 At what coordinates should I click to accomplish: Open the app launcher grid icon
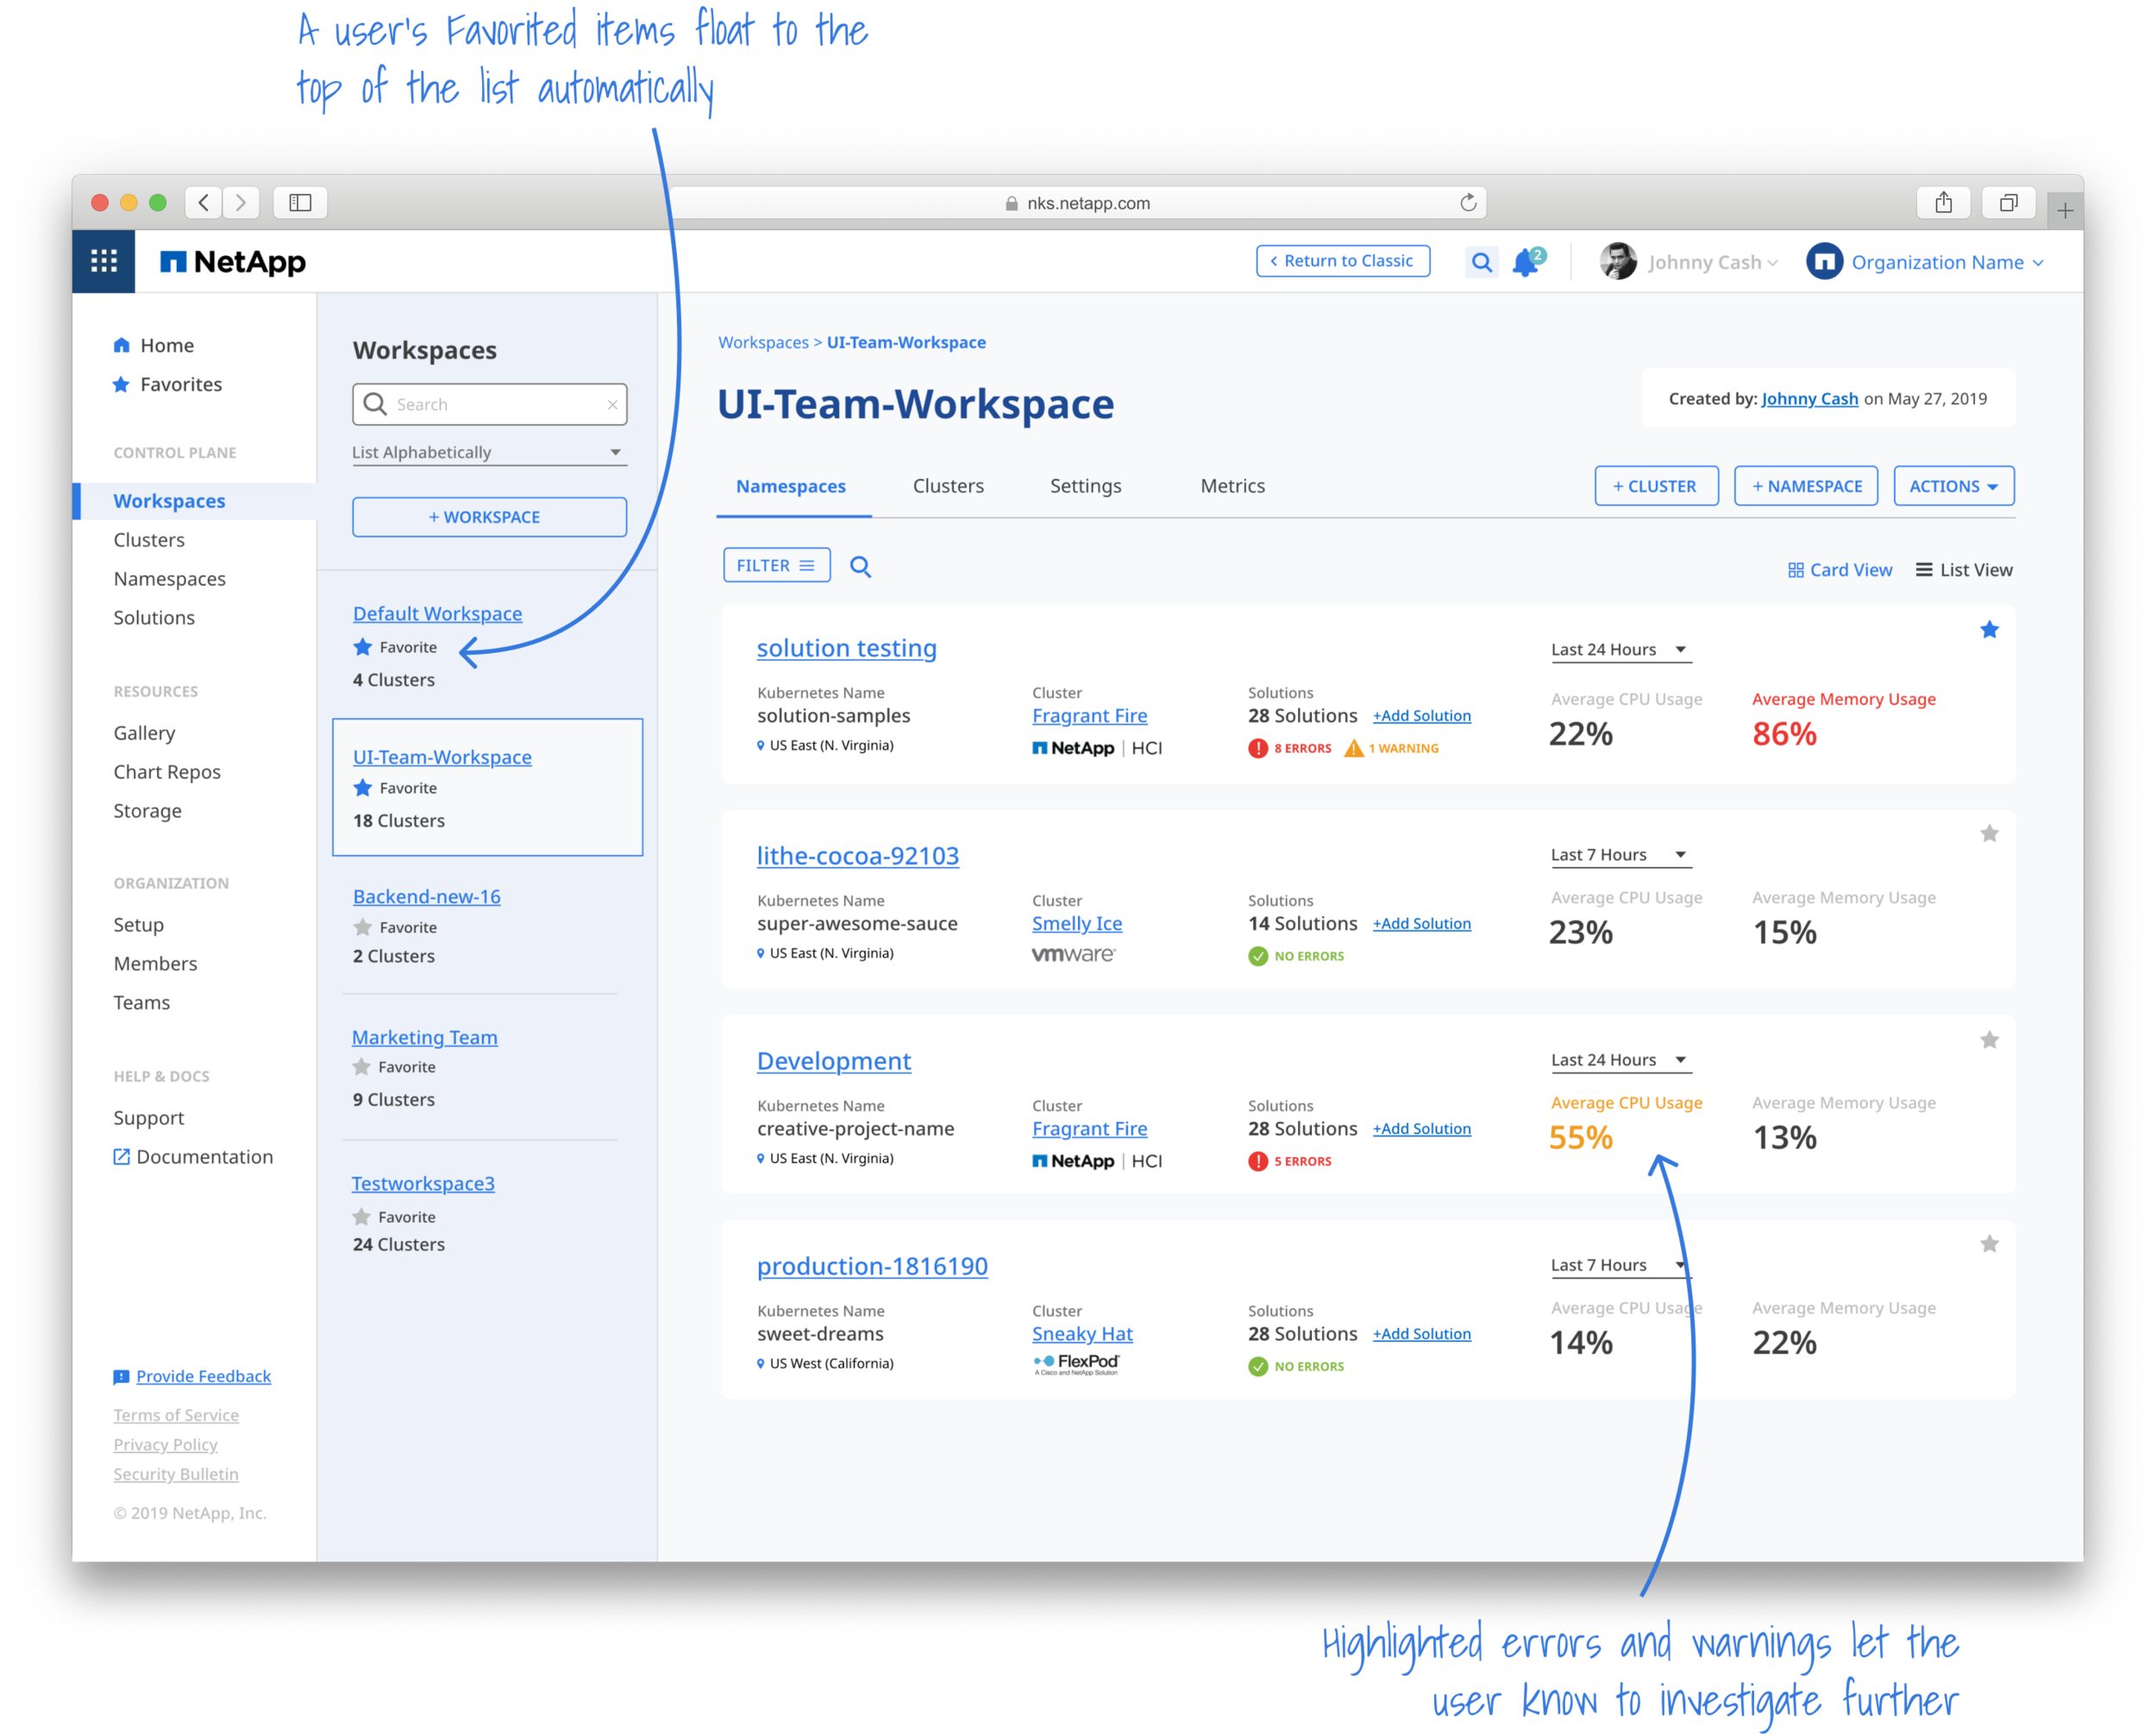tap(104, 261)
